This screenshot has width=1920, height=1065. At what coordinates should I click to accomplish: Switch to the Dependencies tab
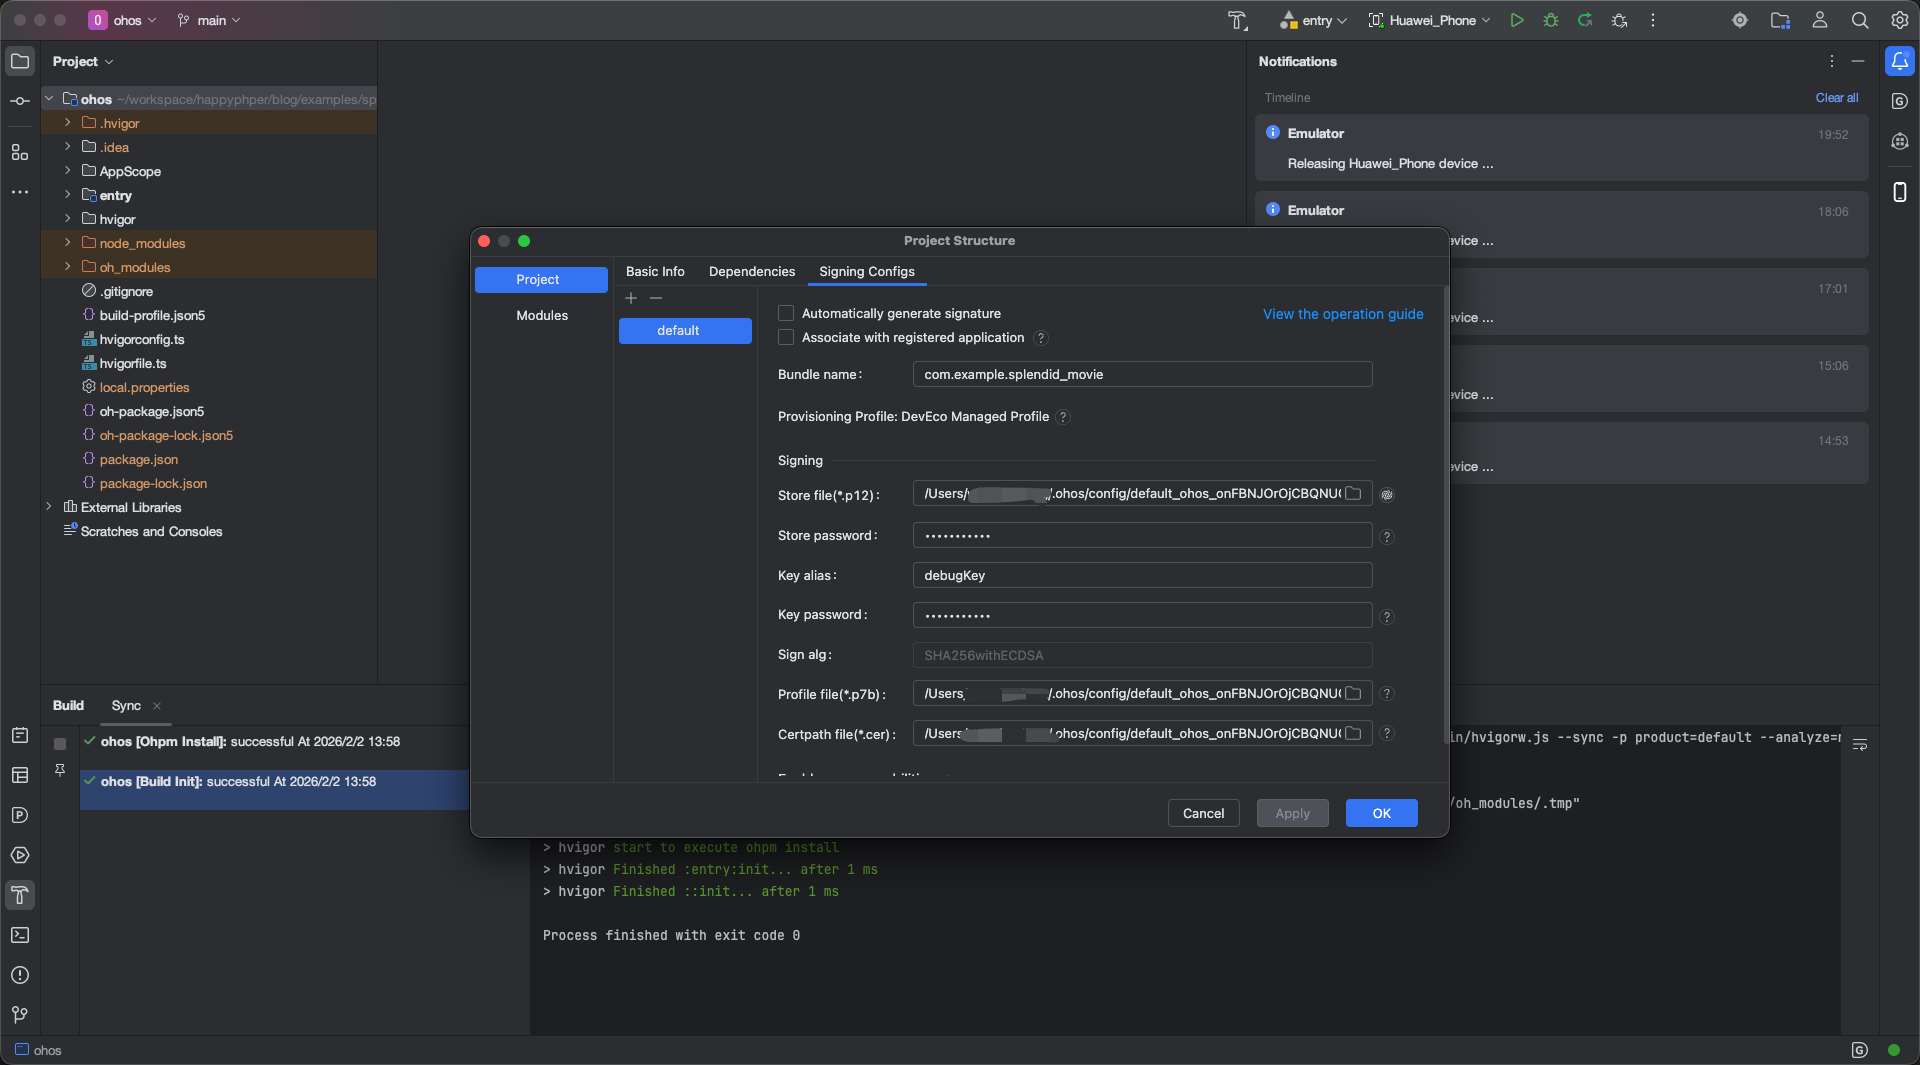click(751, 271)
